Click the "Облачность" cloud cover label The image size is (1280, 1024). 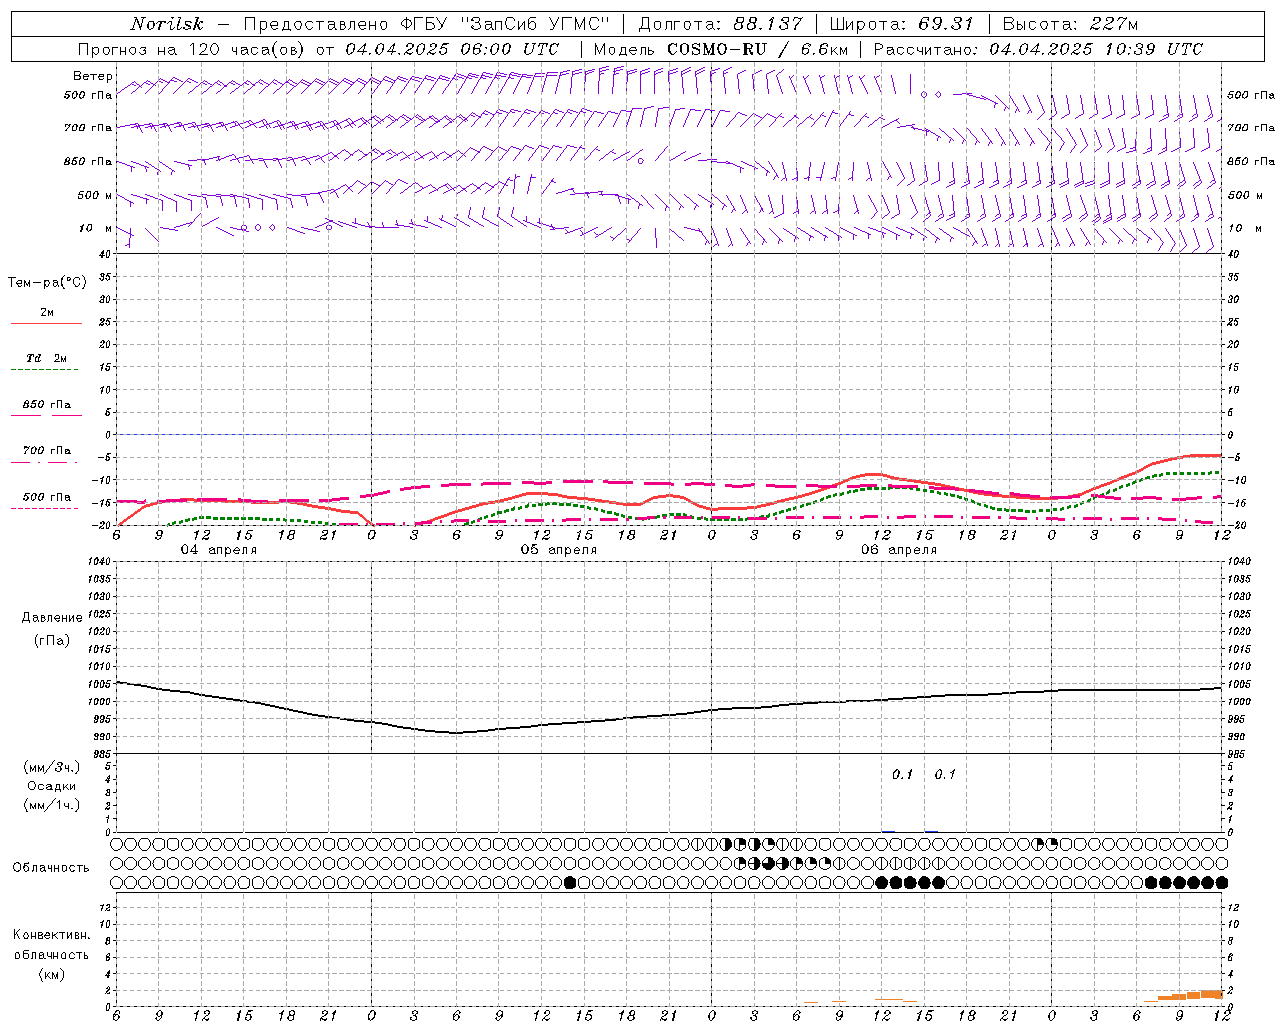click(x=51, y=867)
